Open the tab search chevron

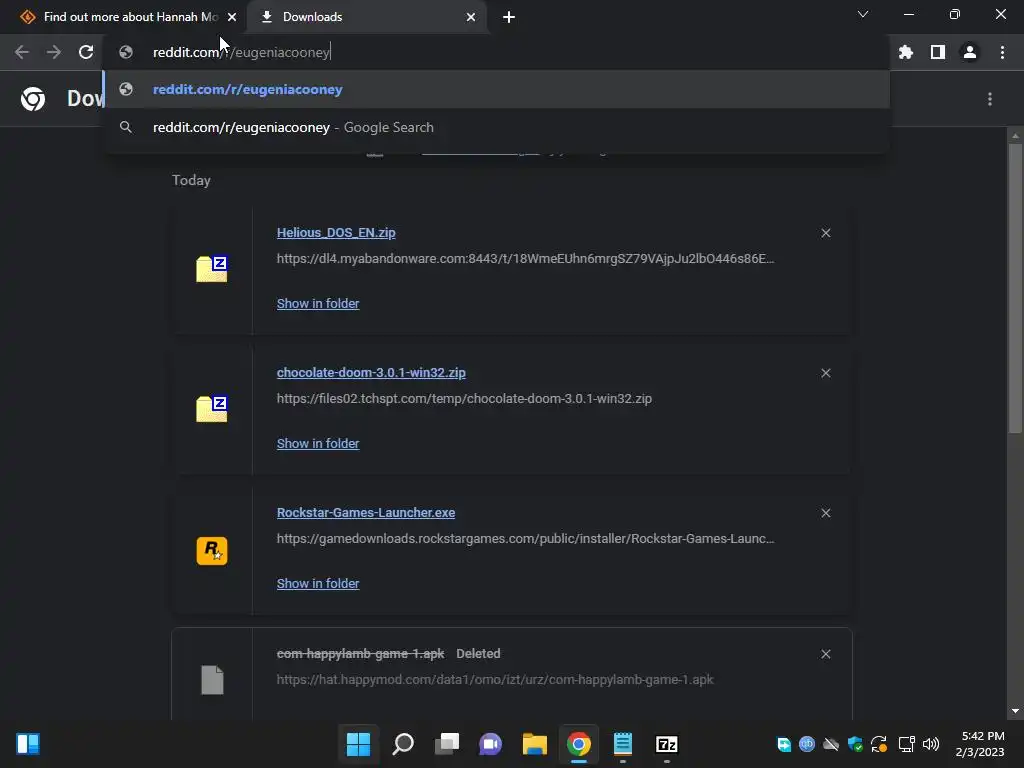(x=863, y=14)
